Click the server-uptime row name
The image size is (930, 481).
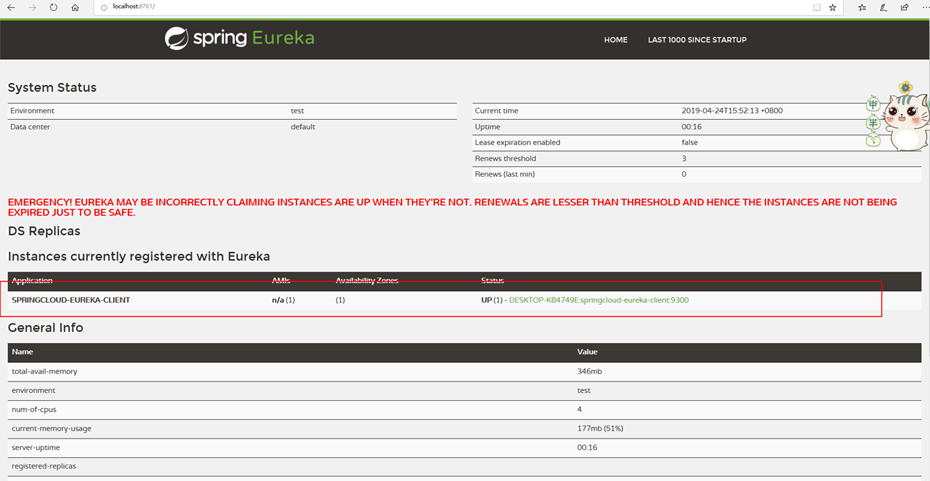36,447
